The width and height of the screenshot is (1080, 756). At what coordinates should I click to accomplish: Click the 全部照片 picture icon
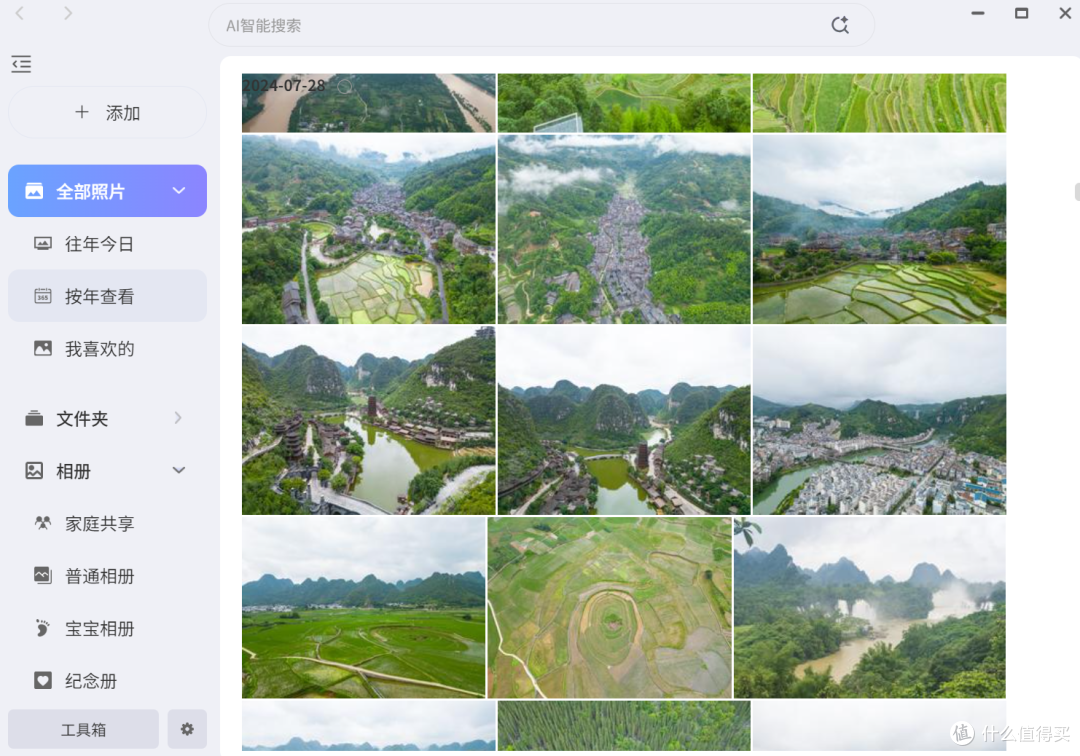click(x=34, y=191)
